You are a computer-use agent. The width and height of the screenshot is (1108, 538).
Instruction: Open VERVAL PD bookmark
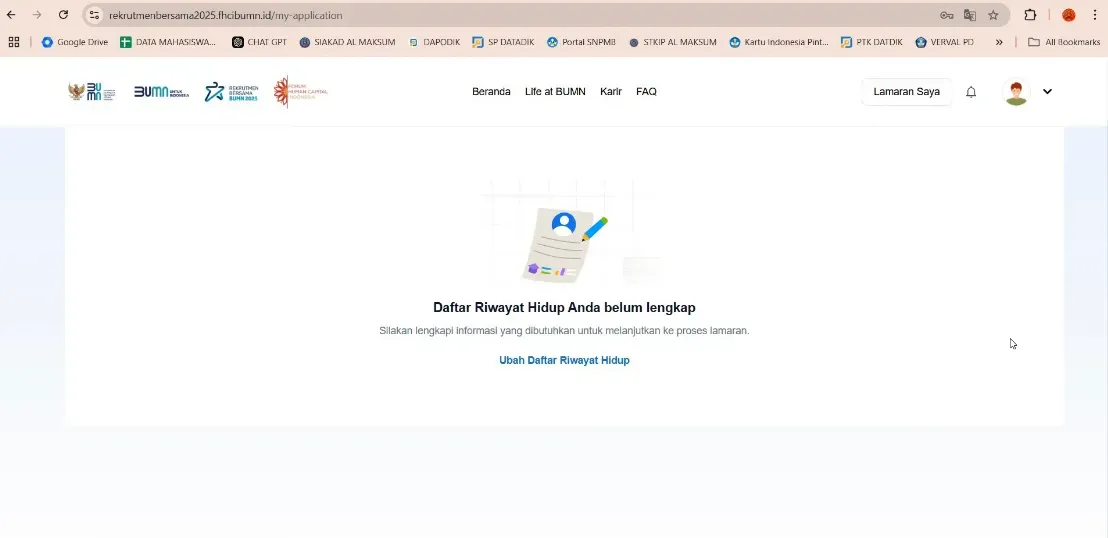coord(944,42)
